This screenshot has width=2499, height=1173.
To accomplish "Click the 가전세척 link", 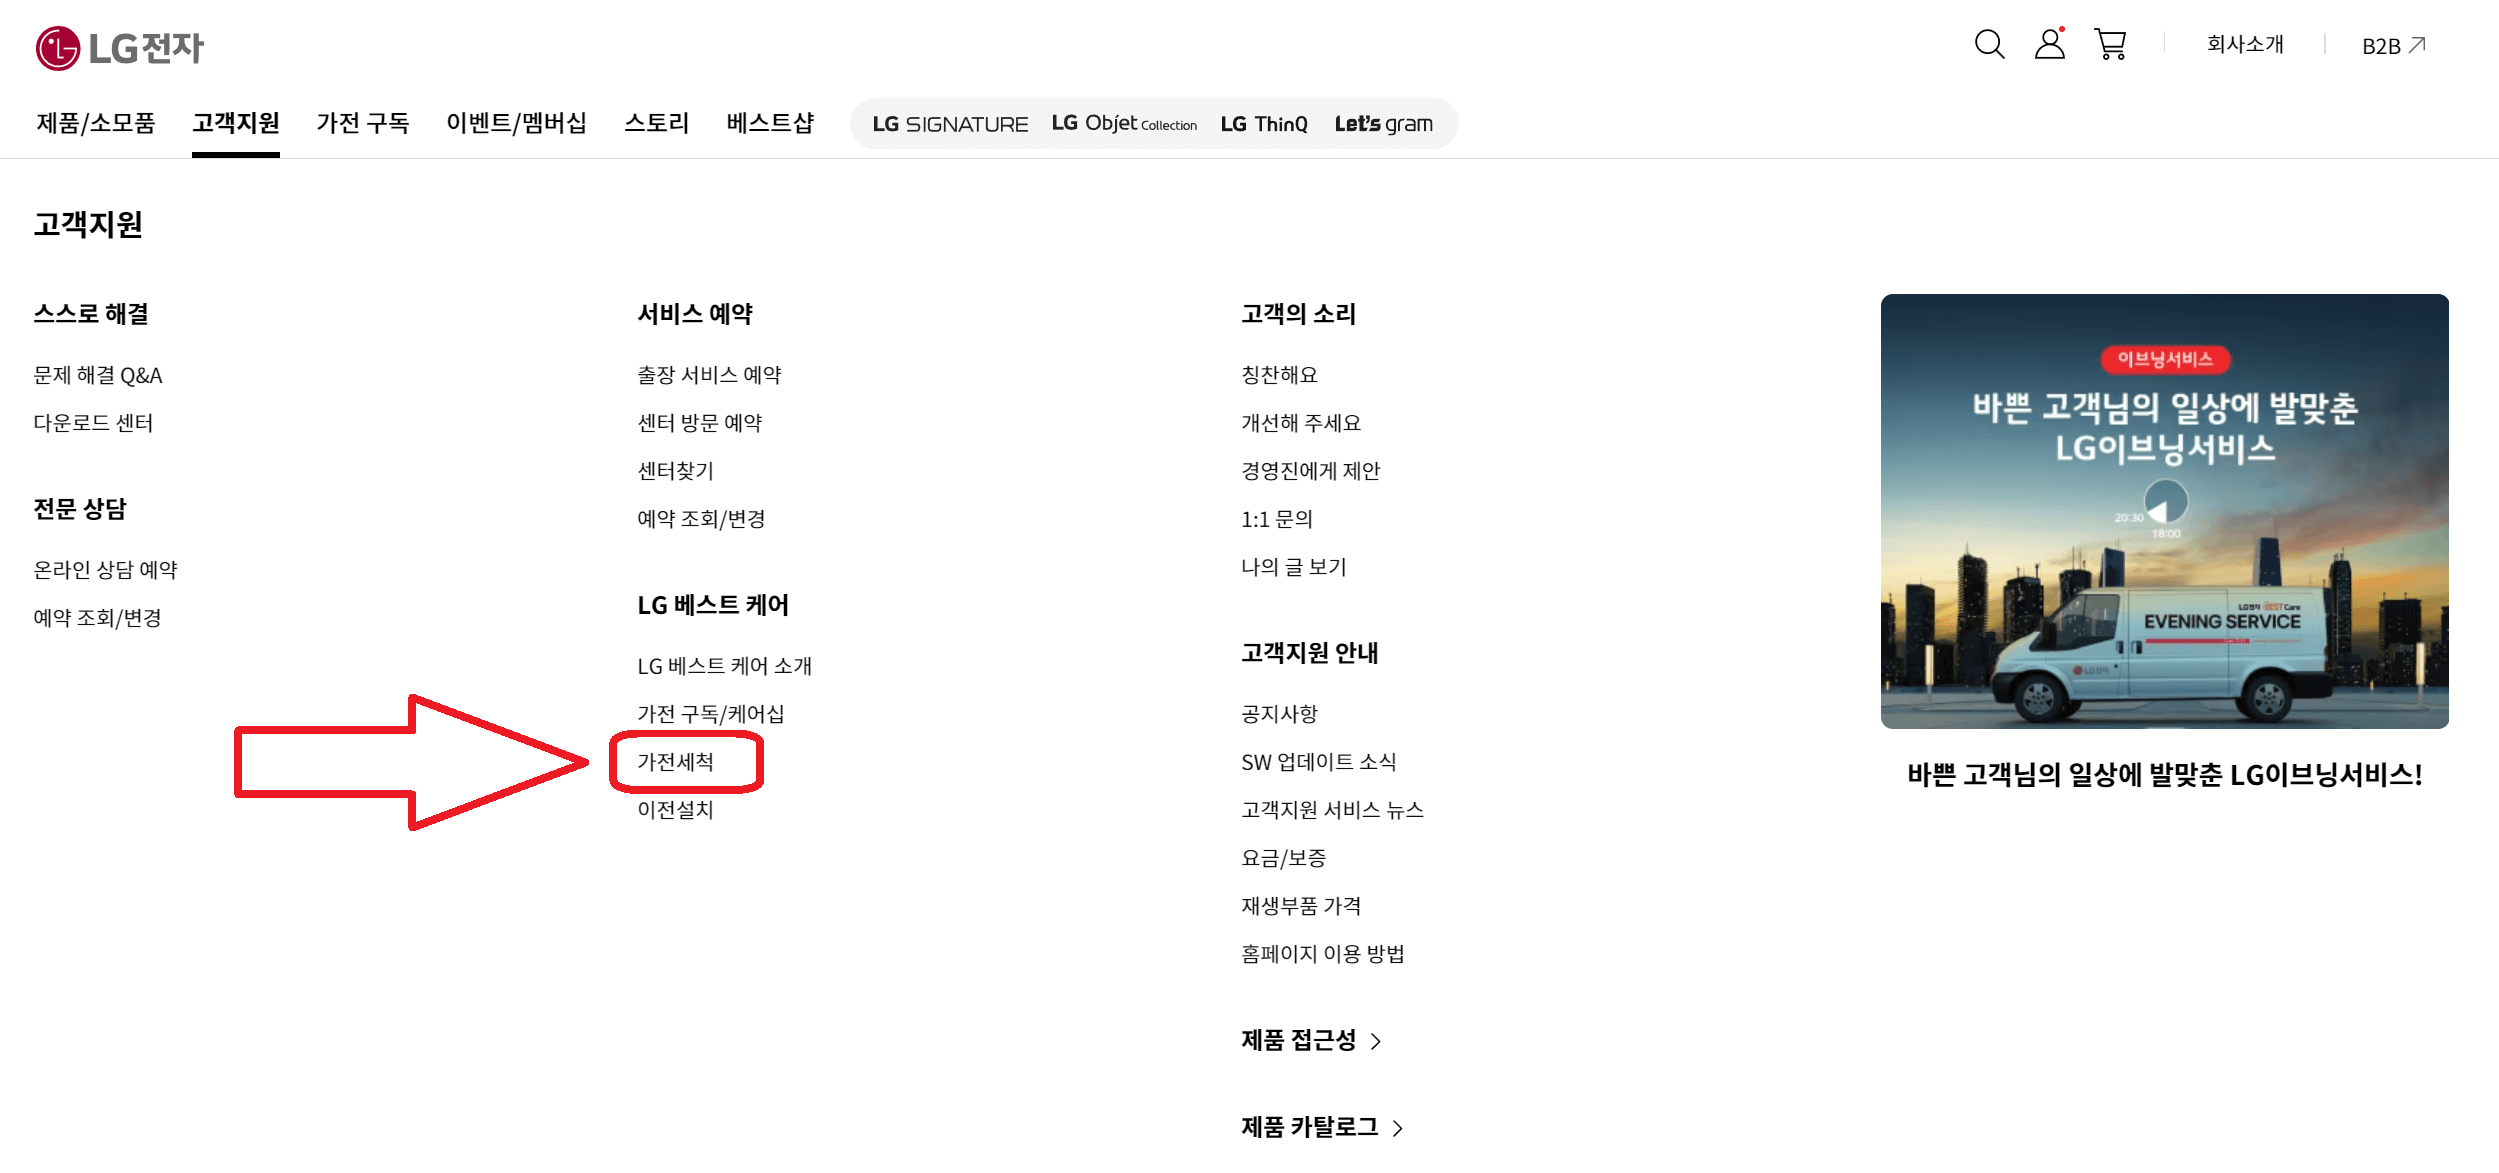I will click(x=676, y=762).
